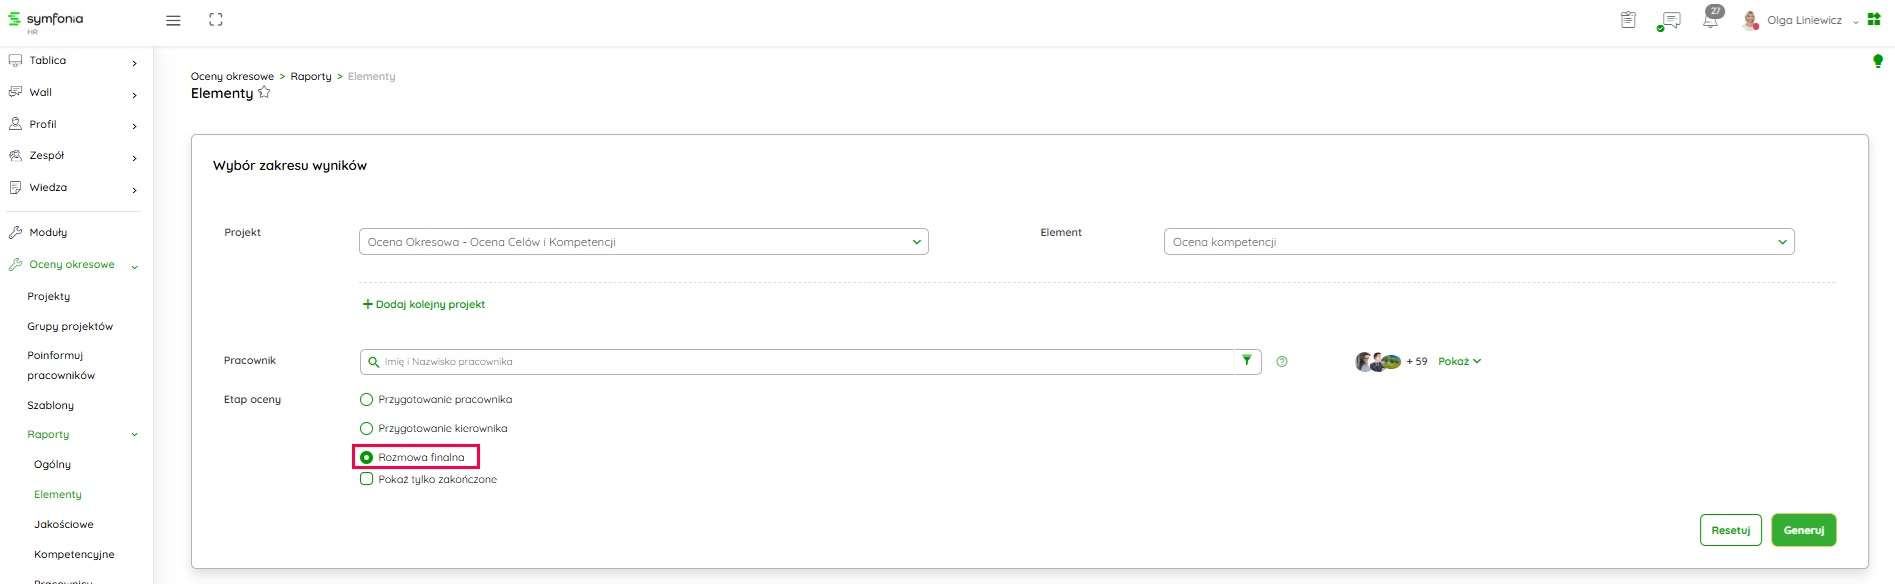Viewport: 1895px width, 584px height.
Task: Enable Pokaż tylko zakończone checkbox
Action: click(x=366, y=479)
